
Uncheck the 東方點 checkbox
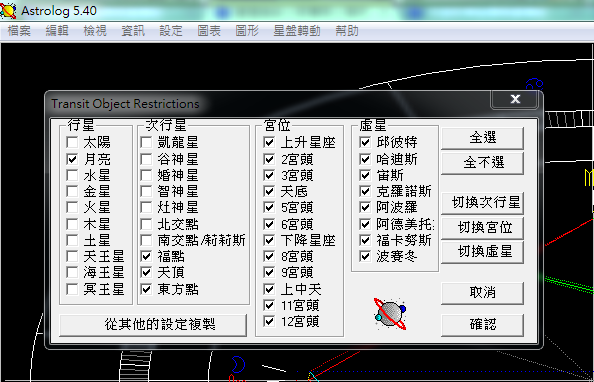[x=146, y=289]
